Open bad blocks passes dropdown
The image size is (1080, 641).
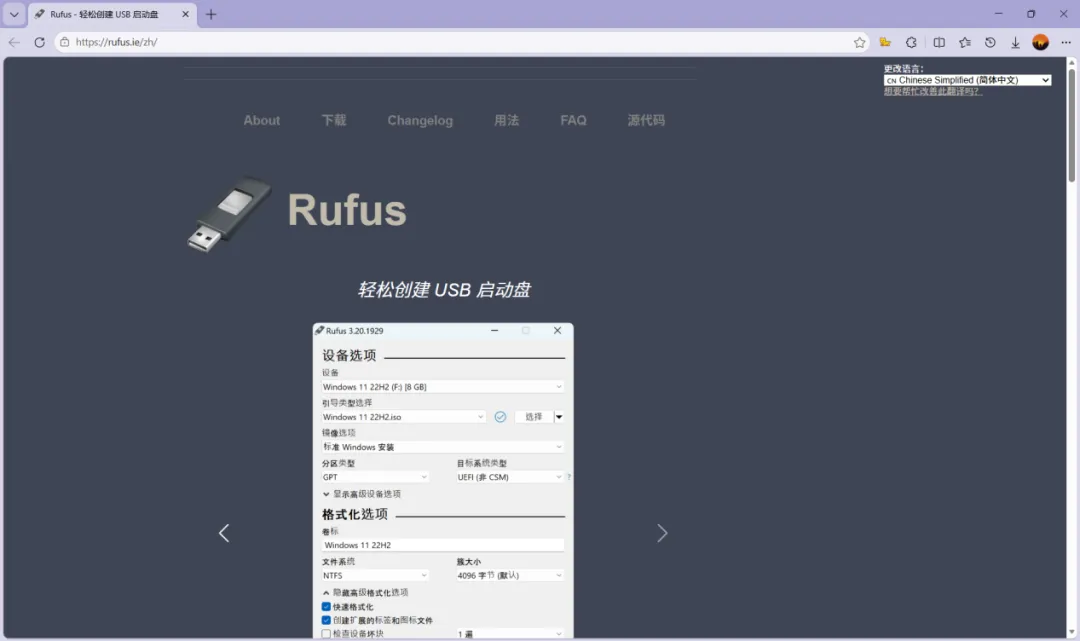[x=510, y=633]
